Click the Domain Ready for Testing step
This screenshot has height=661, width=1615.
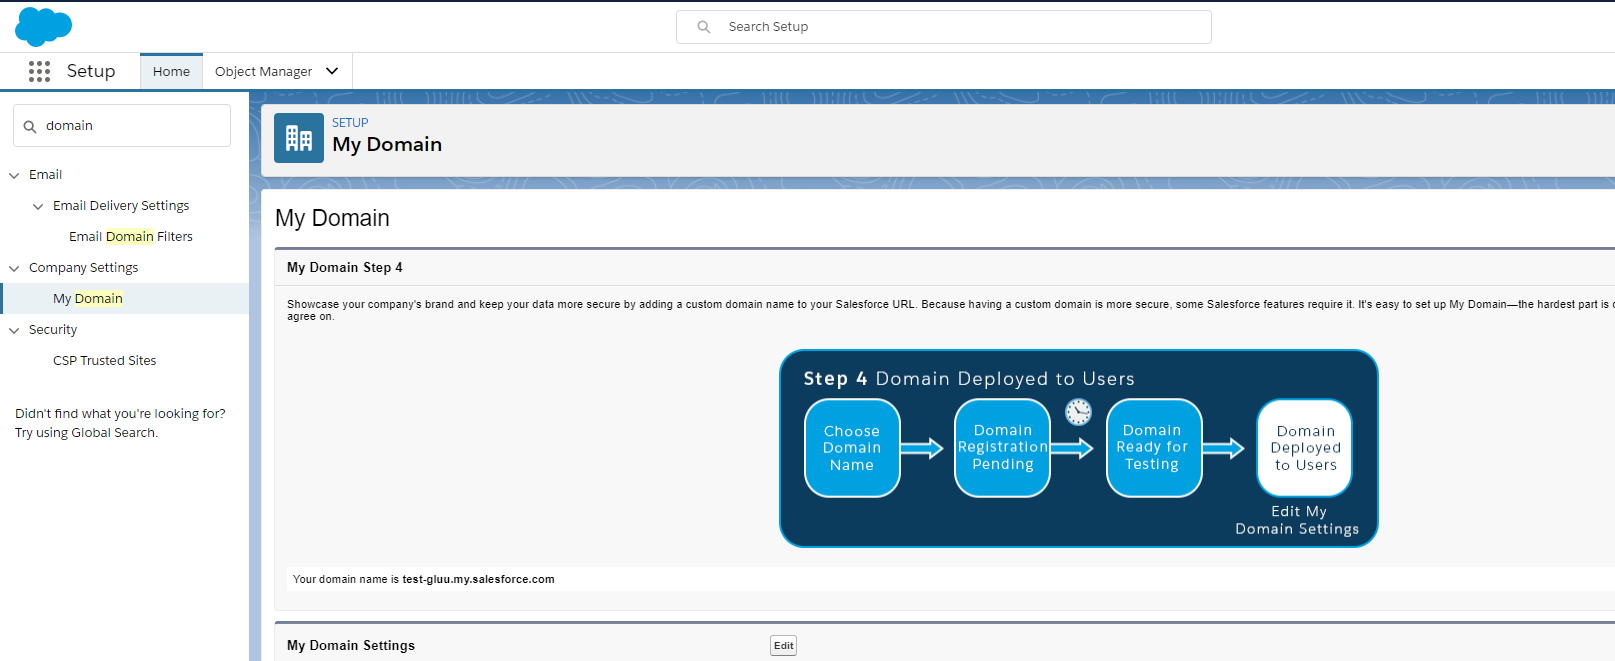[x=1153, y=448]
